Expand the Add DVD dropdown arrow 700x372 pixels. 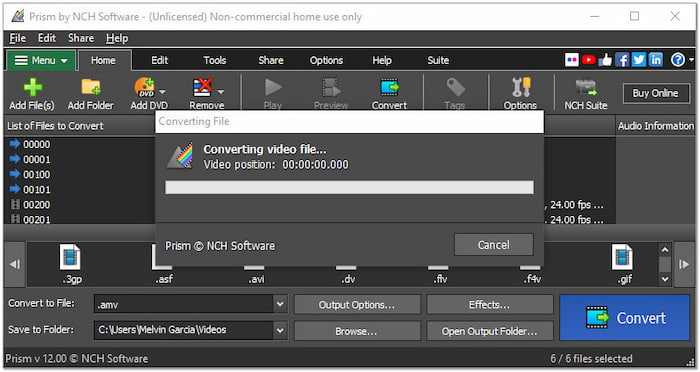pyautogui.click(x=162, y=91)
